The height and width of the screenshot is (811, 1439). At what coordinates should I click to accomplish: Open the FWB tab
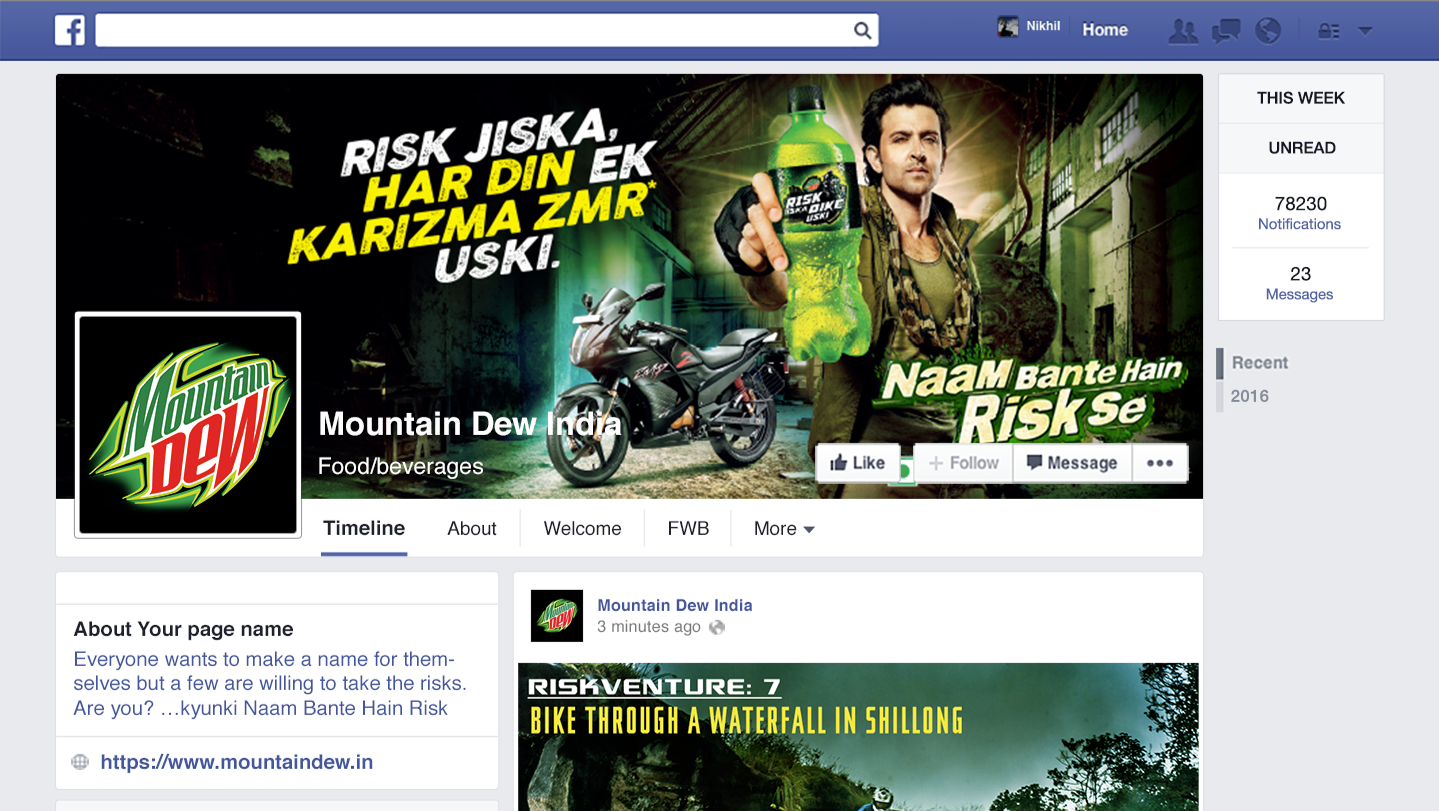688,529
